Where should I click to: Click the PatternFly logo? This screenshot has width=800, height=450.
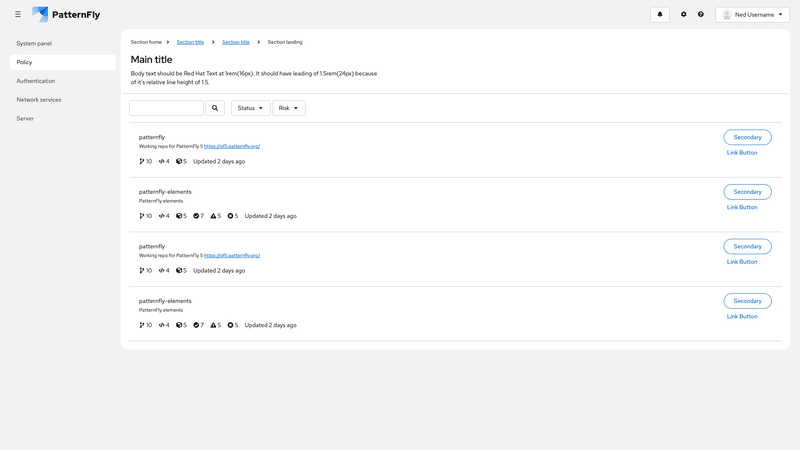pyautogui.click(x=66, y=15)
